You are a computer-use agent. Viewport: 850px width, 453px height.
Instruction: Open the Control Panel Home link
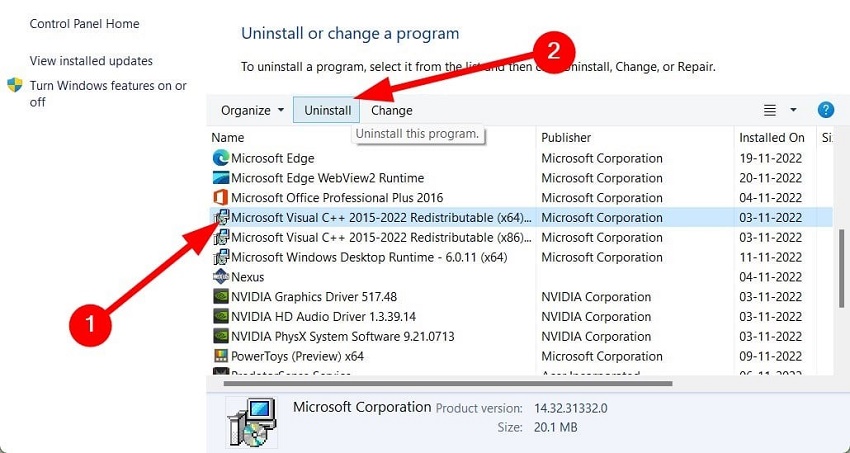85,24
